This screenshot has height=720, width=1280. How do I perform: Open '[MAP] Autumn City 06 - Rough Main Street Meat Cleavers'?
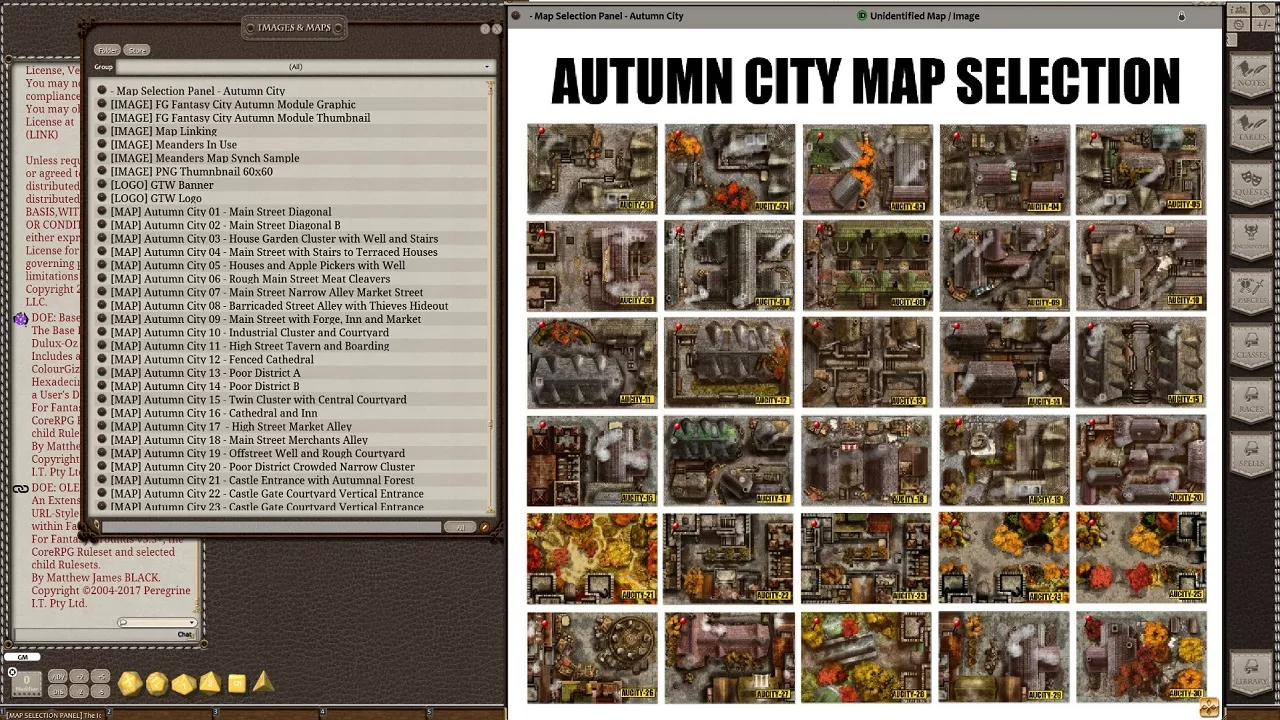click(250, 279)
